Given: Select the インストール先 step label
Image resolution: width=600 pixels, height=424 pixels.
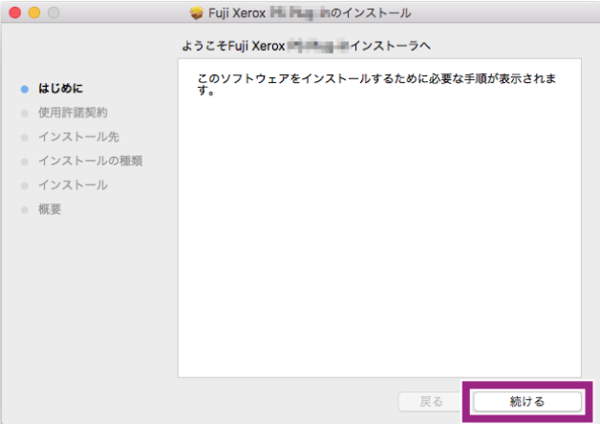Looking at the screenshot, I should coord(78,137).
